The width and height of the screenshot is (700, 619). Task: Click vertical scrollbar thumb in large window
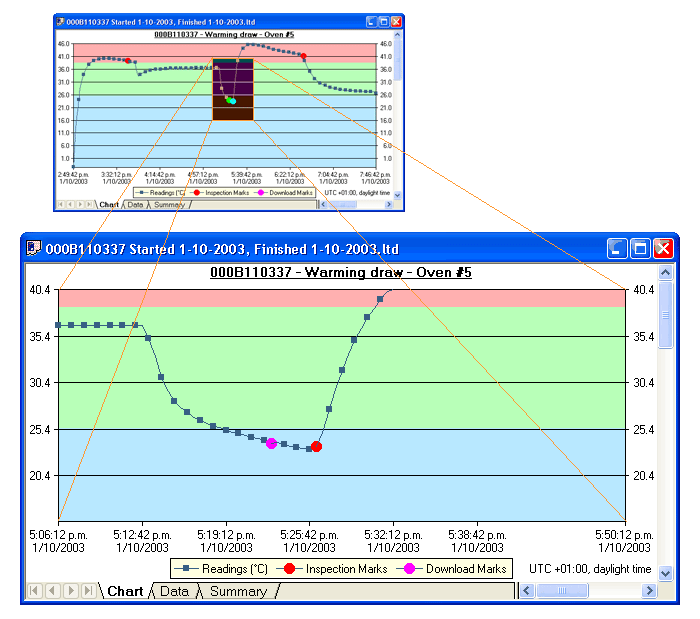(x=665, y=315)
